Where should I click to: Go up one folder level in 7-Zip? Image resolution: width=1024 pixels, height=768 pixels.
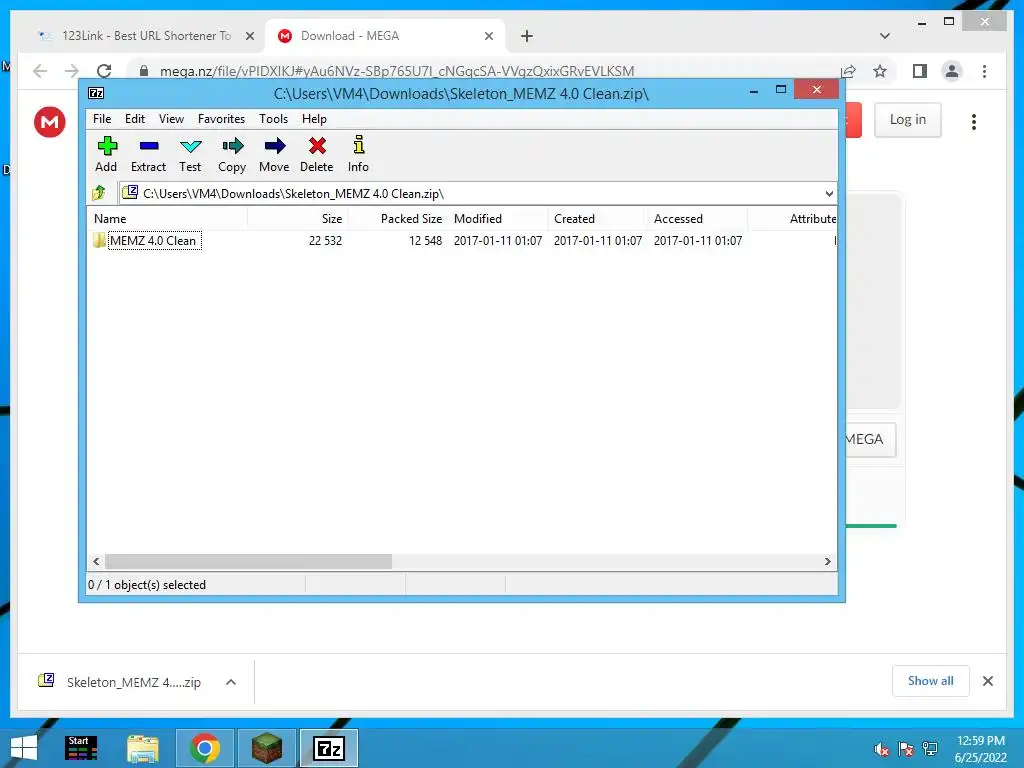[x=99, y=193]
